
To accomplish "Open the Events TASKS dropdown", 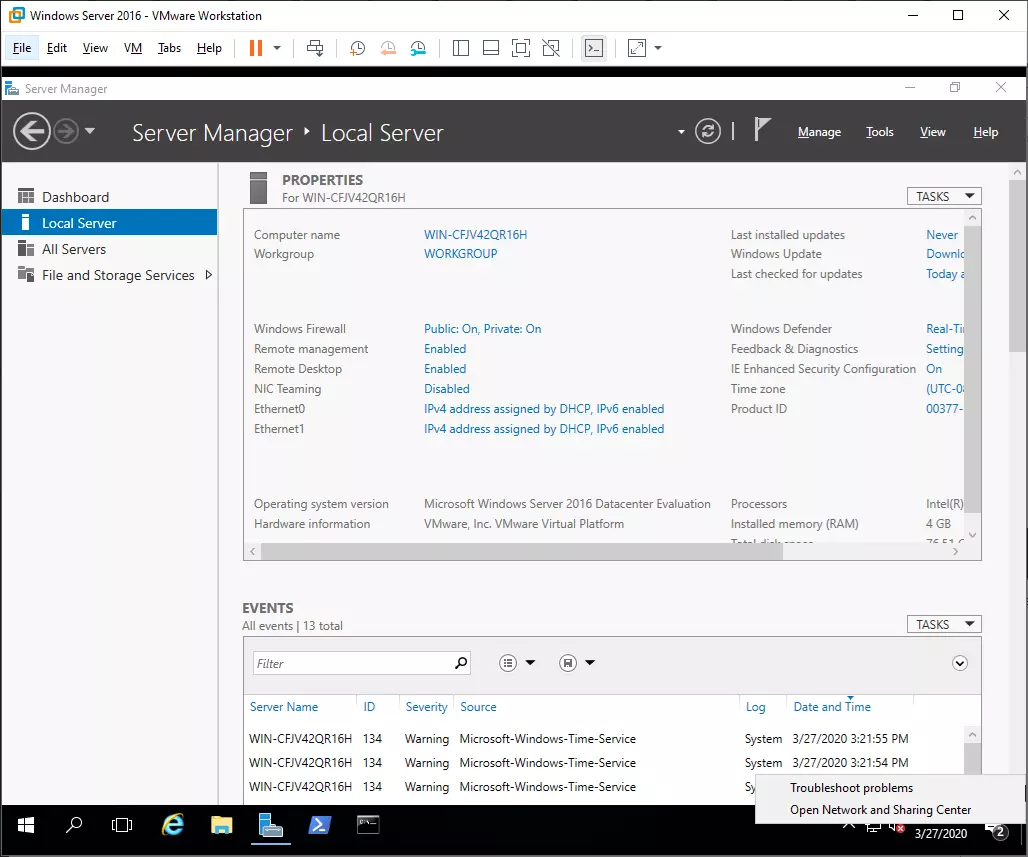I will tap(944, 624).
